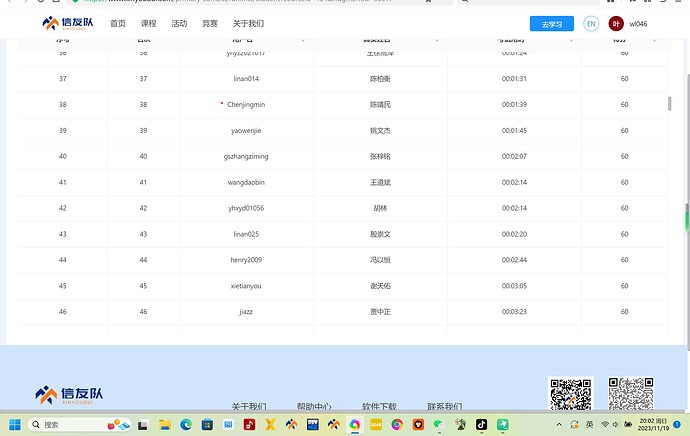Click time value 00:02:07

point(514,157)
